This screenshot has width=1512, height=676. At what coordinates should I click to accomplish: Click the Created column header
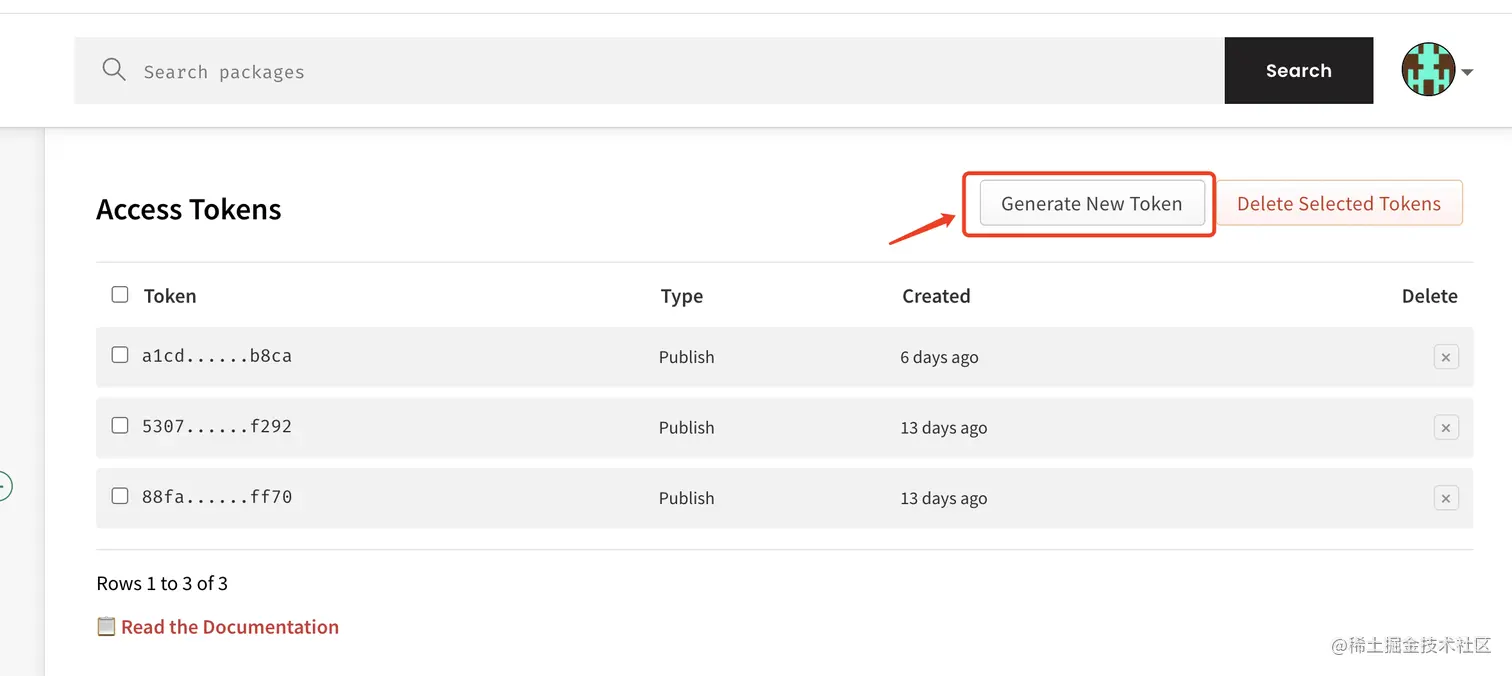(x=936, y=296)
